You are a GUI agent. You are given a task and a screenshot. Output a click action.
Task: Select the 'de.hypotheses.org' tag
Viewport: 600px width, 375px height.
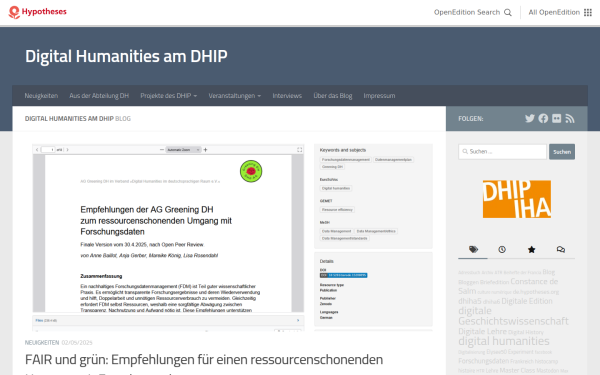coord(536,292)
